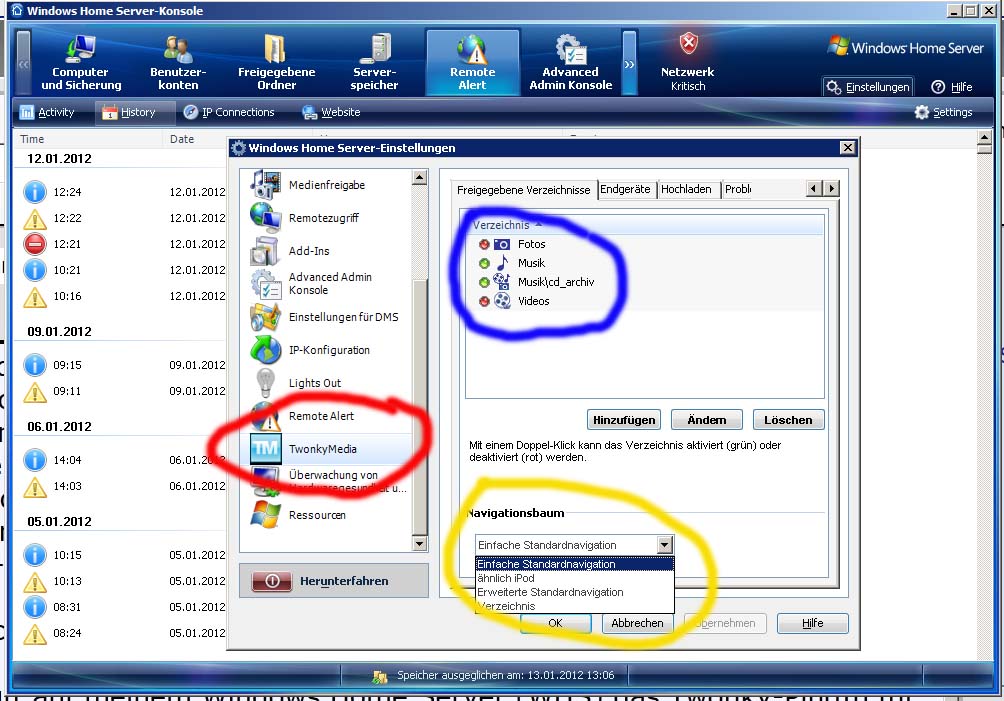The width and height of the screenshot is (1004, 701).
Task: Switch to the Hochladen tab
Action: point(686,189)
